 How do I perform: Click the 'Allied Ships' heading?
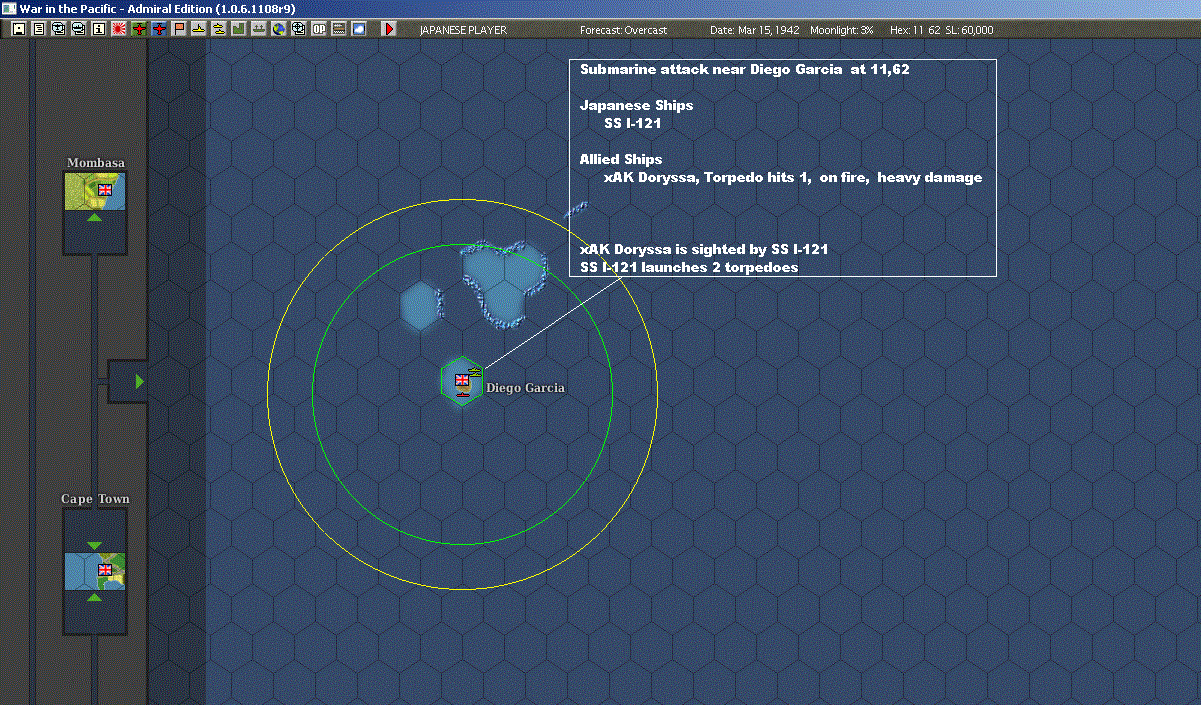621,160
